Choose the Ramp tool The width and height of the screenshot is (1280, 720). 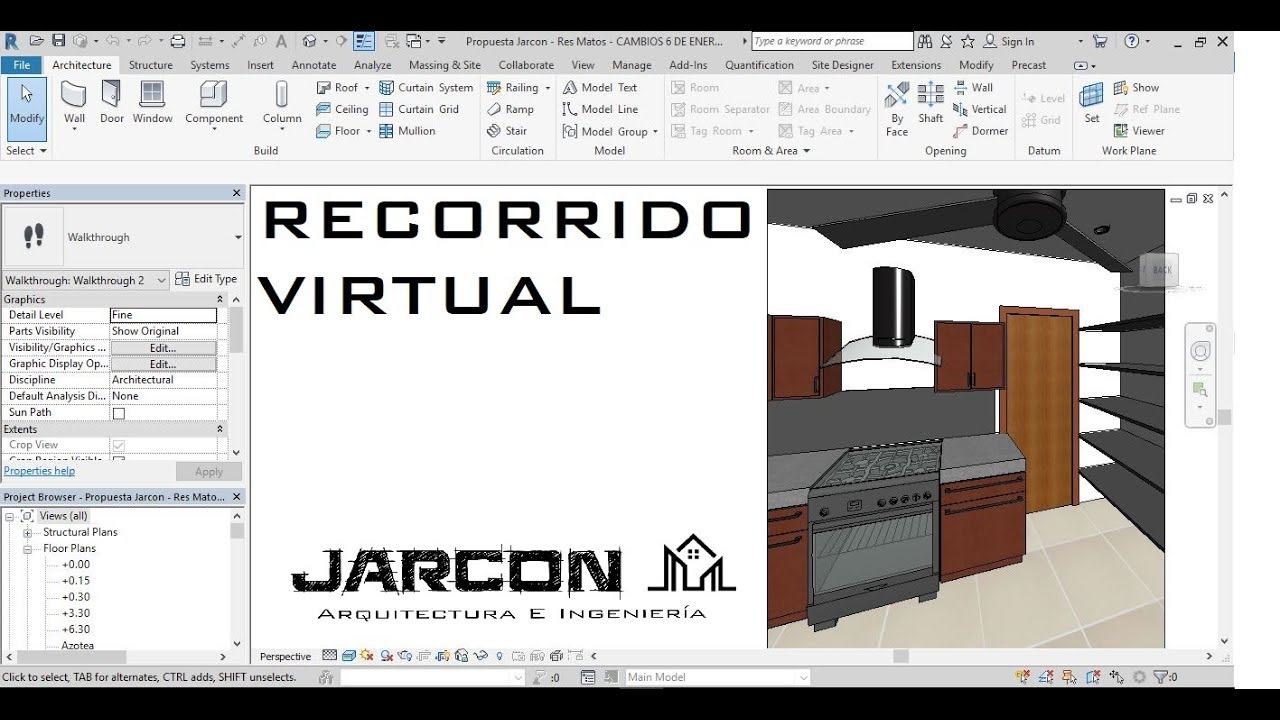coord(510,109)
